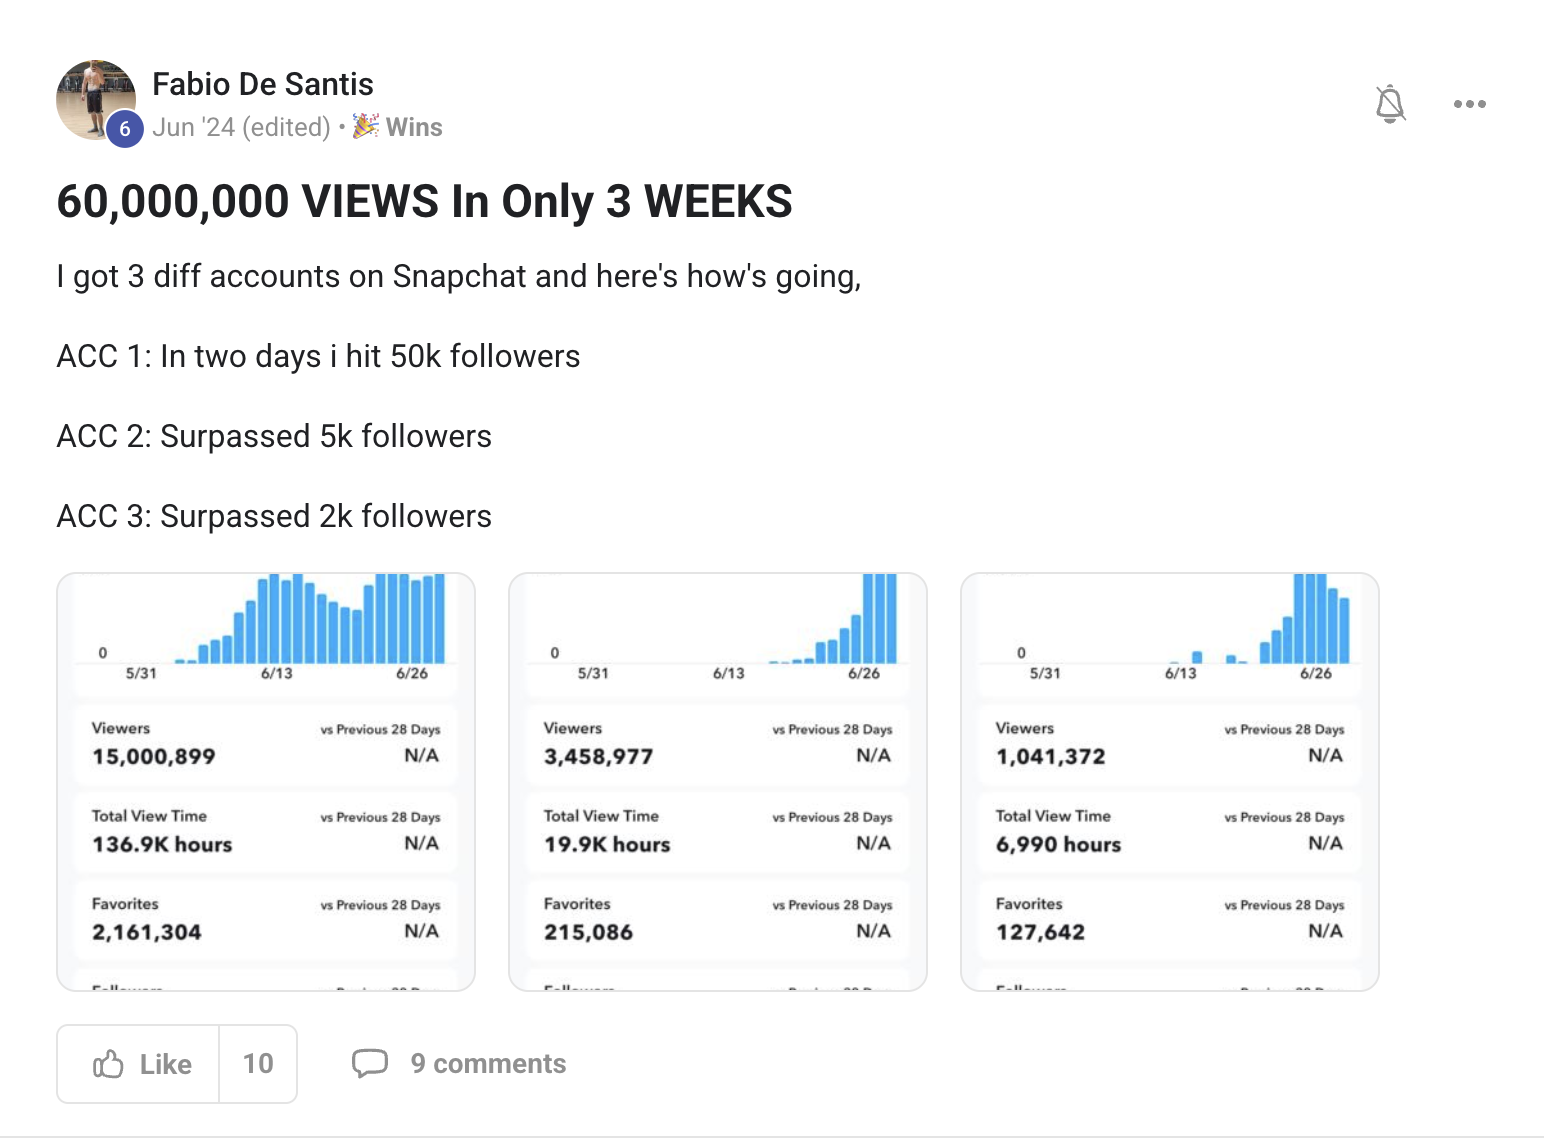View the 10 likes count

click(258, 1064)
